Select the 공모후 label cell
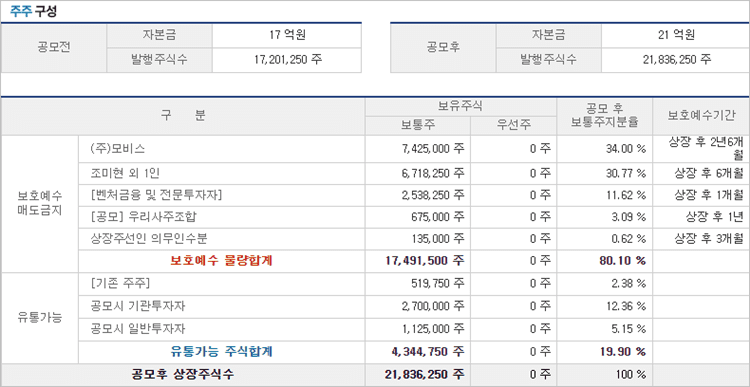750x387 pixels. coord(443,48)
